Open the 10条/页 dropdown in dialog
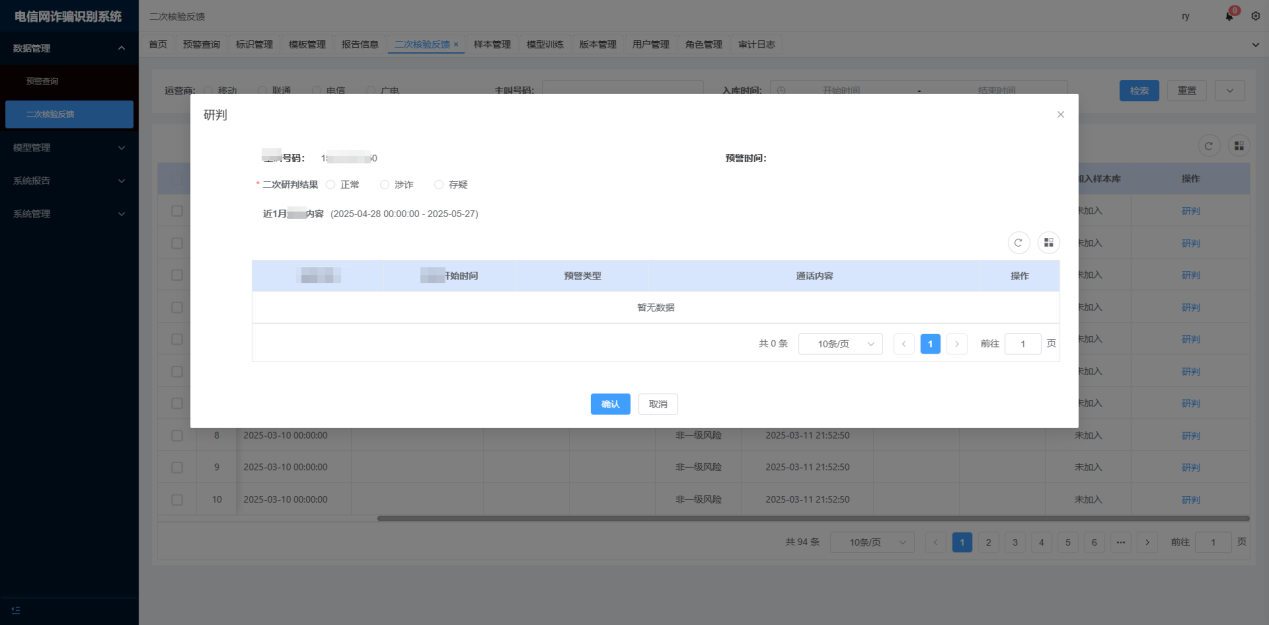Image resolution: width=1269 pixels, height=625 pixels. [840, 344]
